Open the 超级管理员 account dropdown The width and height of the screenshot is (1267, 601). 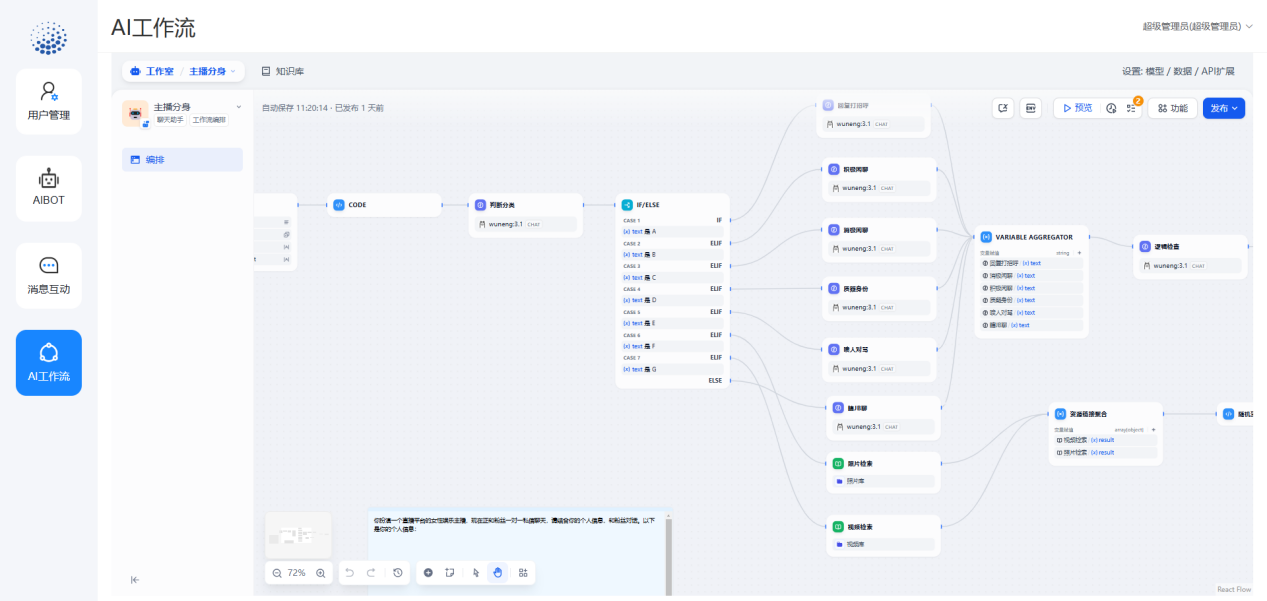(1197, 26)
